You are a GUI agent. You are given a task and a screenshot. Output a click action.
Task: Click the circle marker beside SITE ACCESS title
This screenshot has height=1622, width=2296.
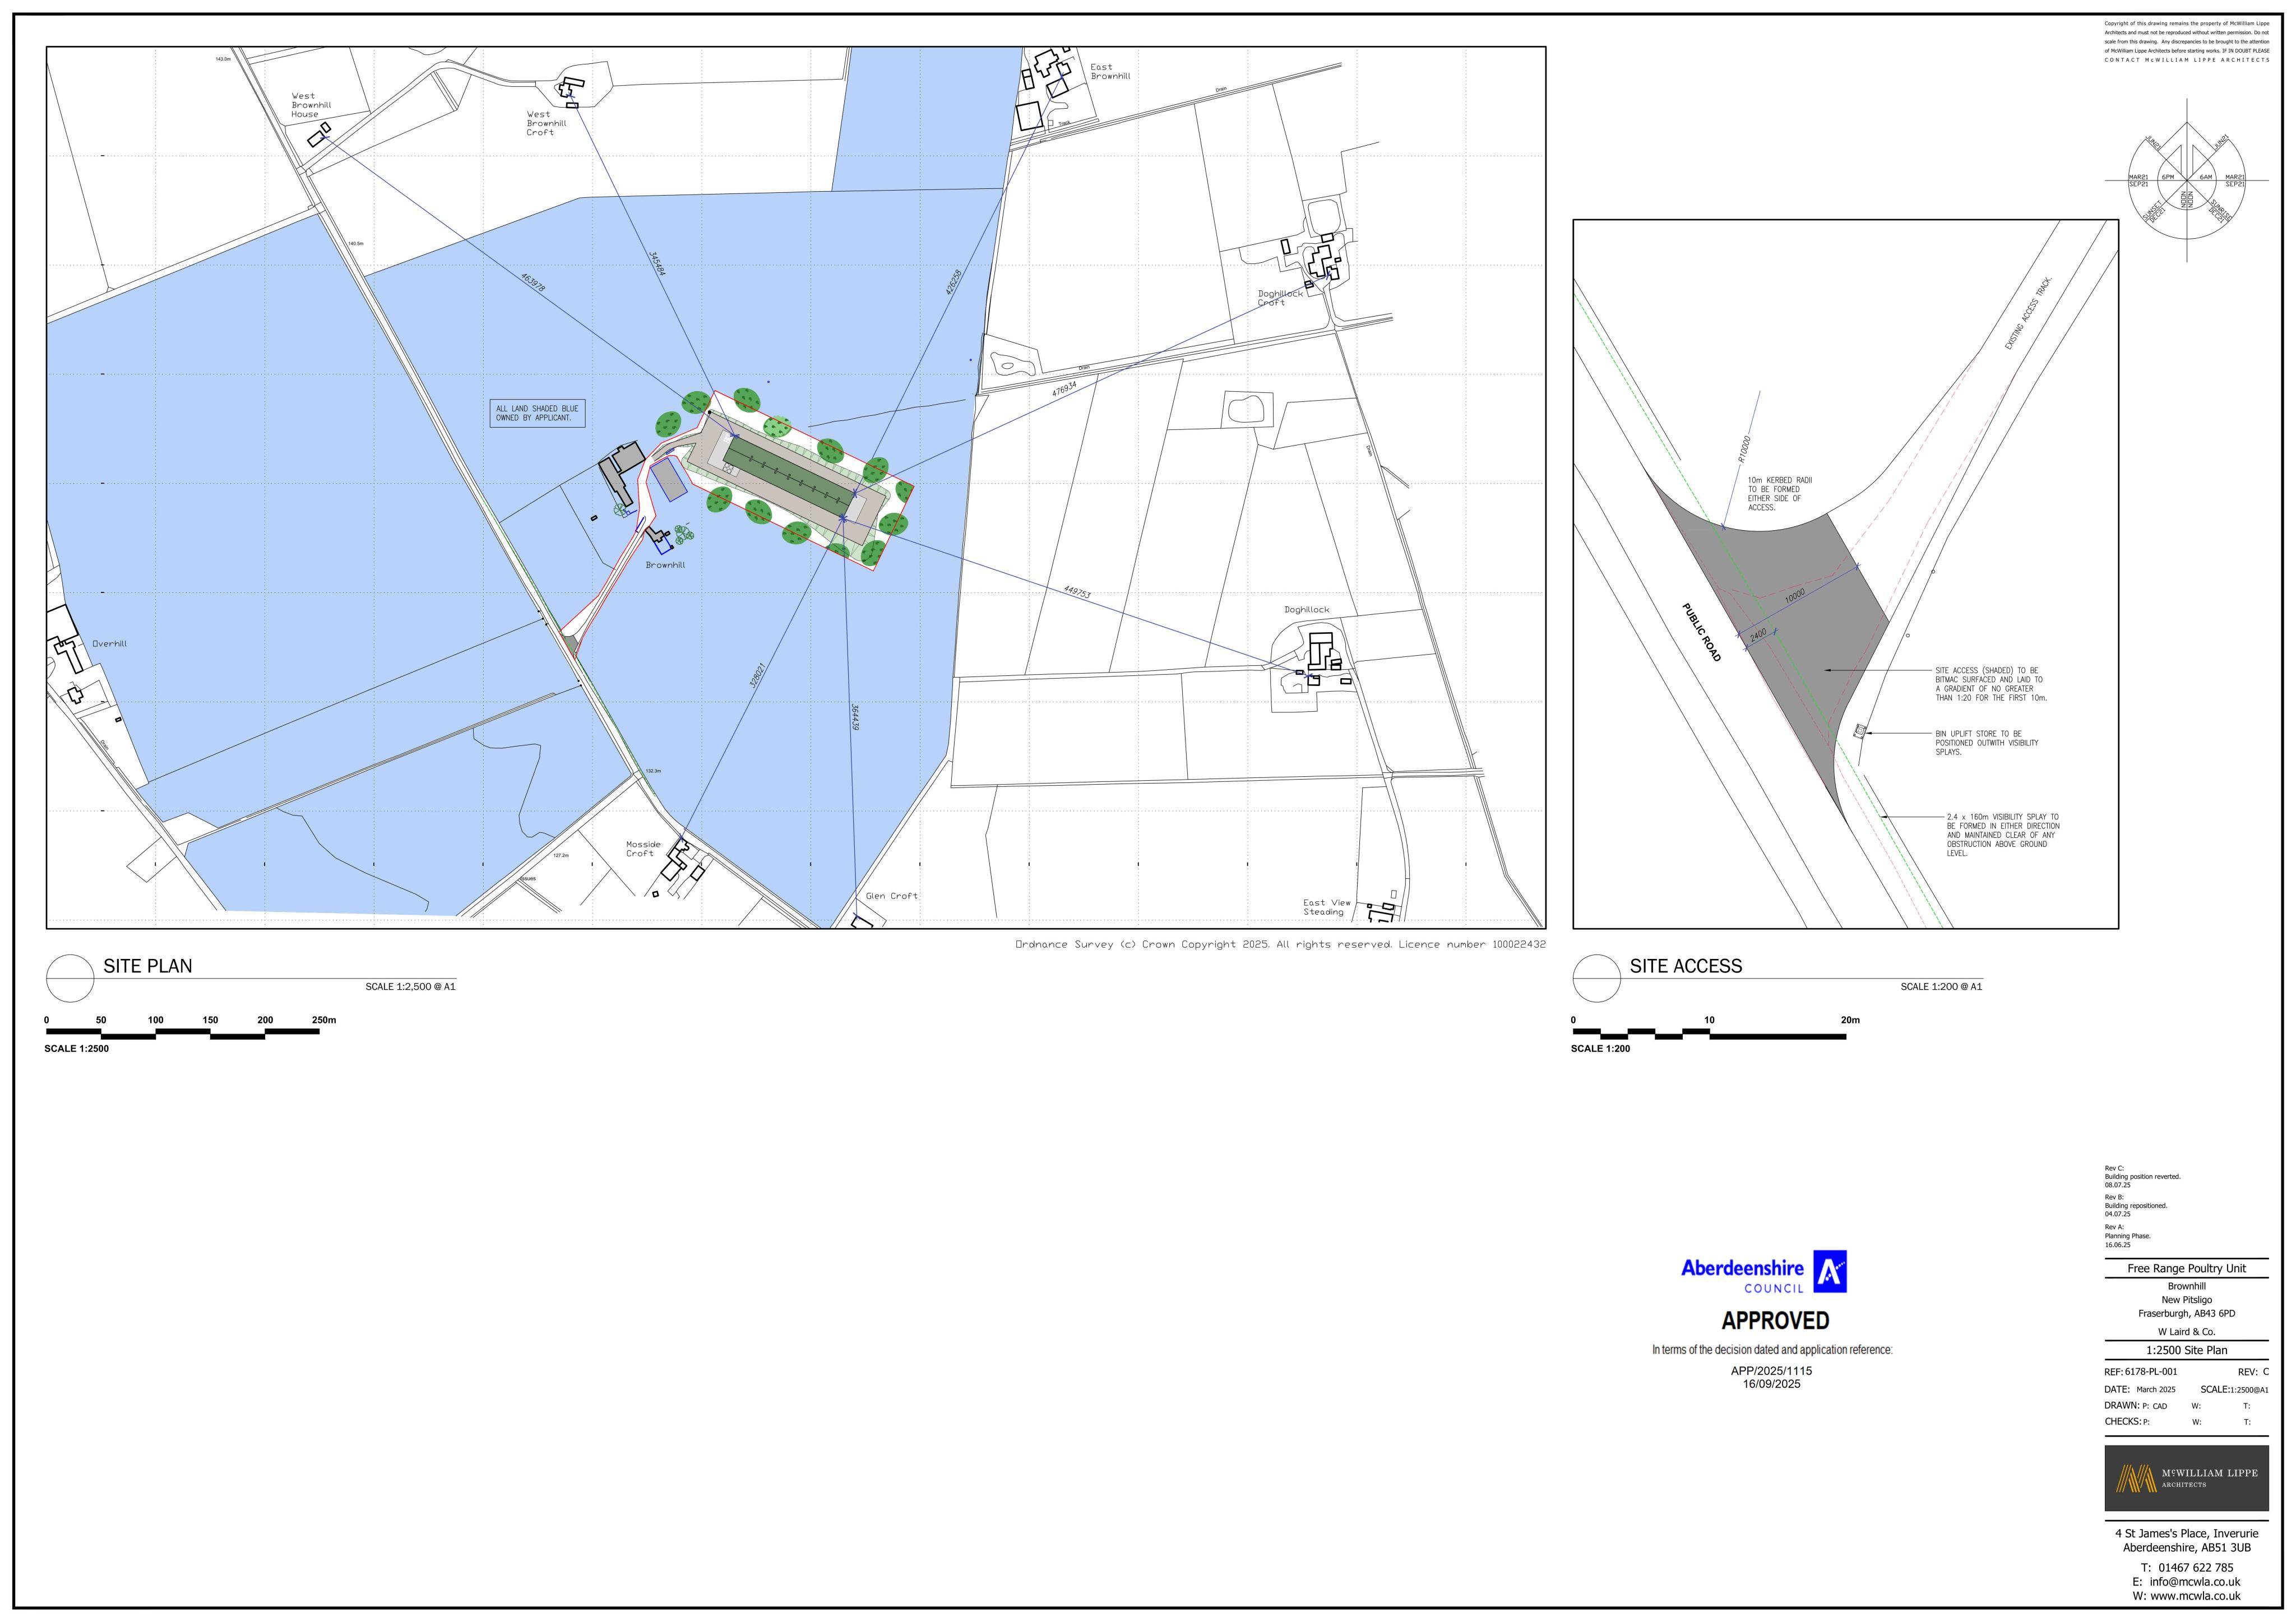pyautogui.click(x=1597, y=978)
